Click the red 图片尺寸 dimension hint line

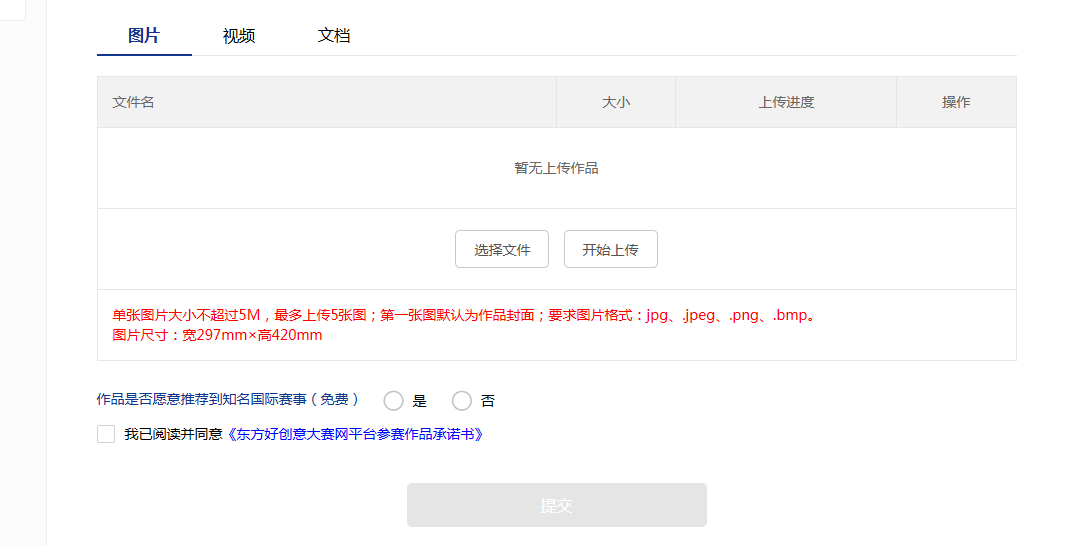pos(217,335)
